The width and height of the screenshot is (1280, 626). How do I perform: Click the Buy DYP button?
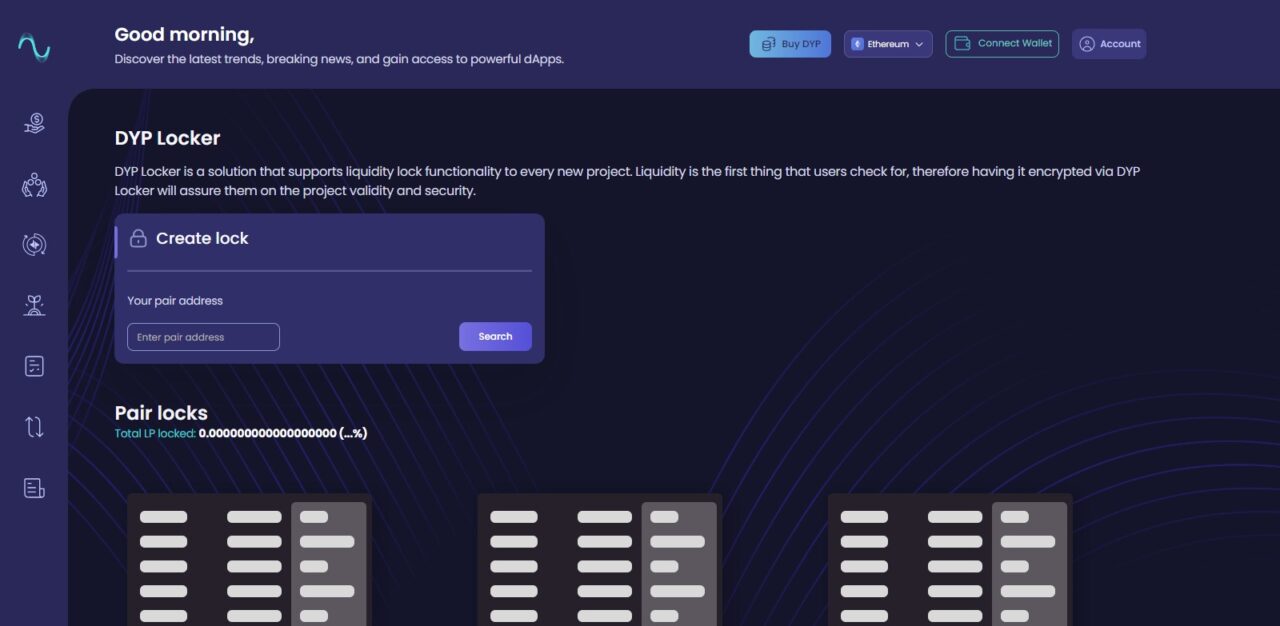[790, 44]
